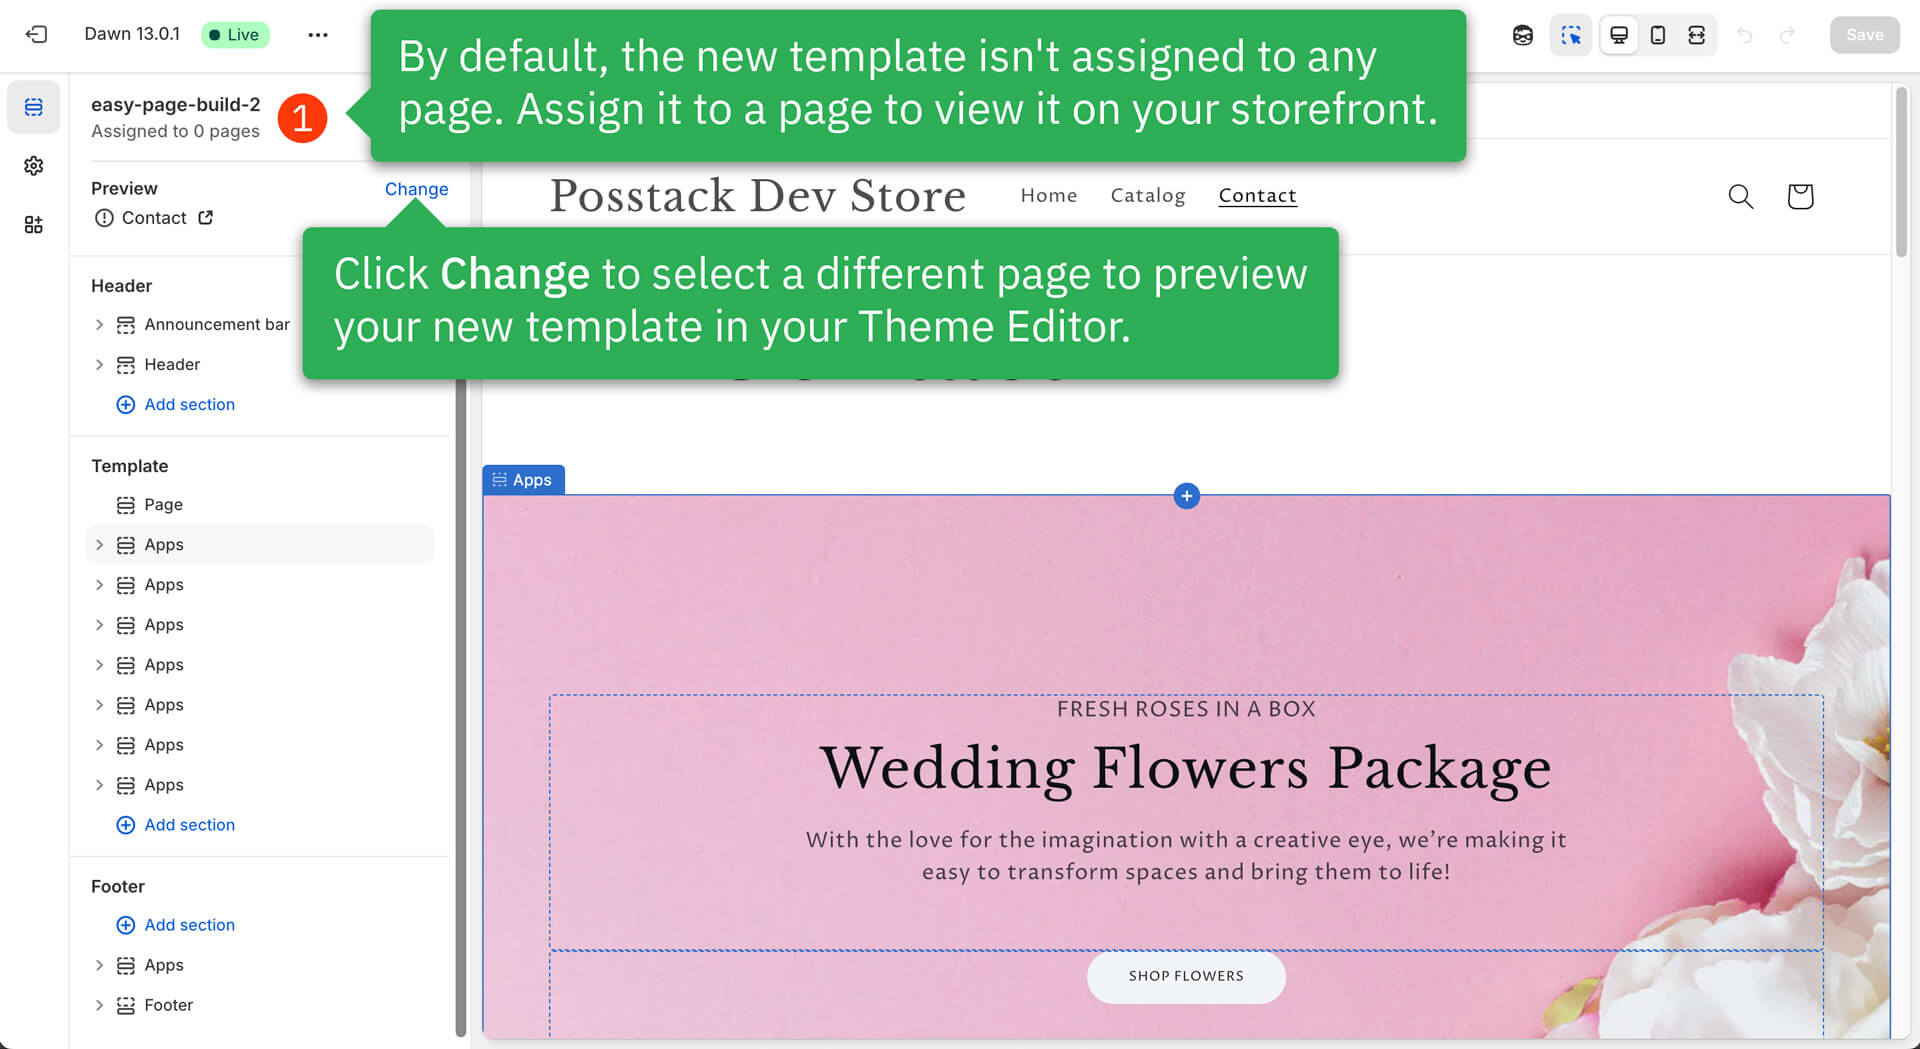Go to the Home menu link
This screenshot has height=1049, width=1920.
coord(1049,196)
